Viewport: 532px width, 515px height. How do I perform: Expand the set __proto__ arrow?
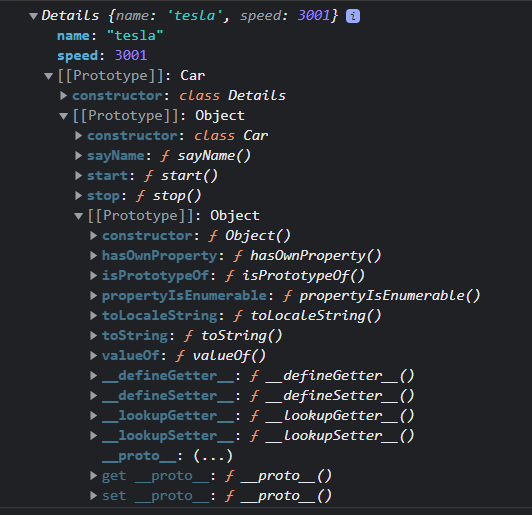pyautogui.click(x=93, y=496)
